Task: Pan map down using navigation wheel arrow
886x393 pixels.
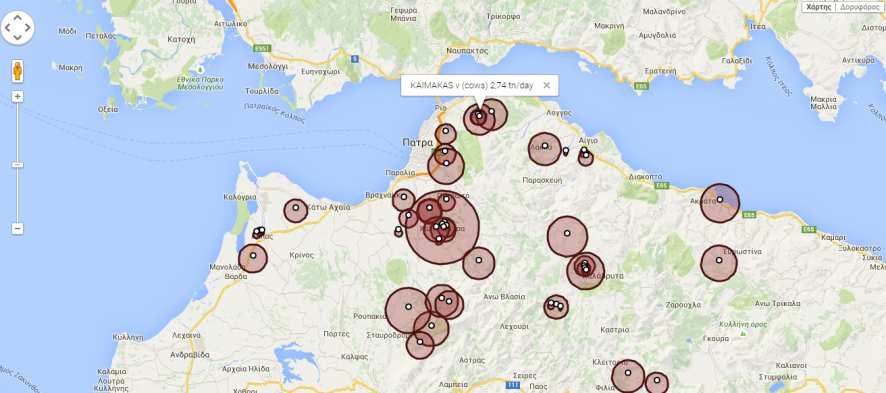Action: pyautogui.click(x=18, y=38)
